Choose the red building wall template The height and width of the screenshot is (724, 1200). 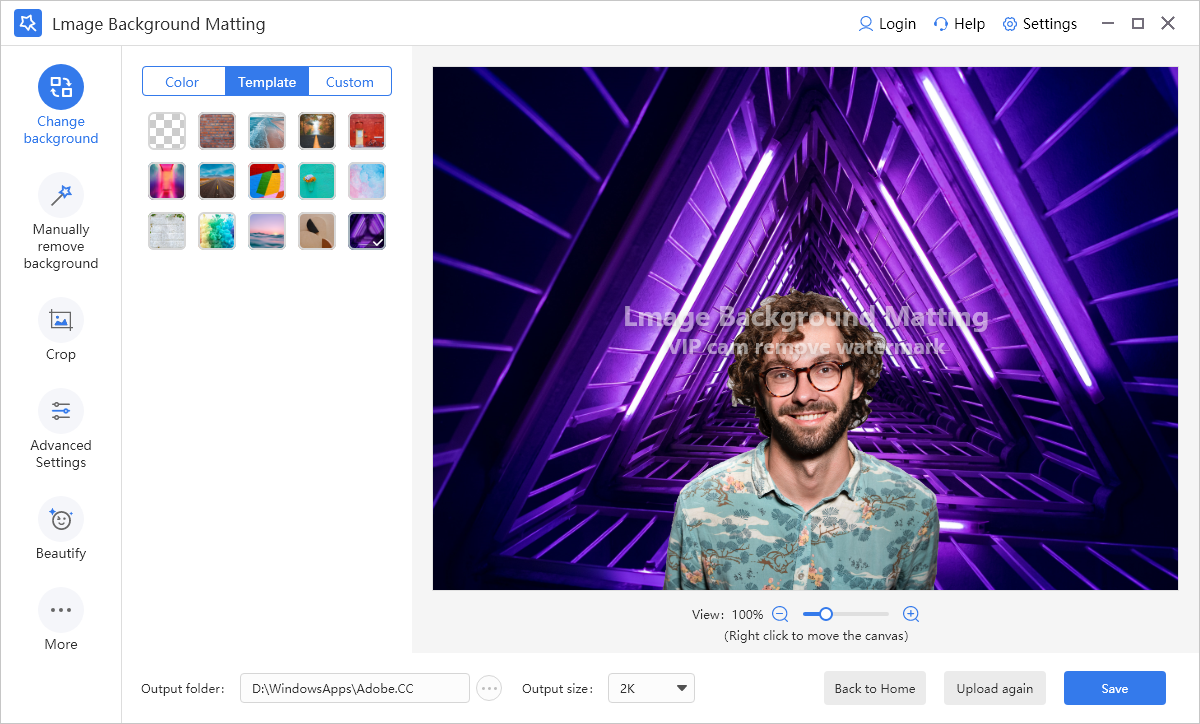click(367, 131)
